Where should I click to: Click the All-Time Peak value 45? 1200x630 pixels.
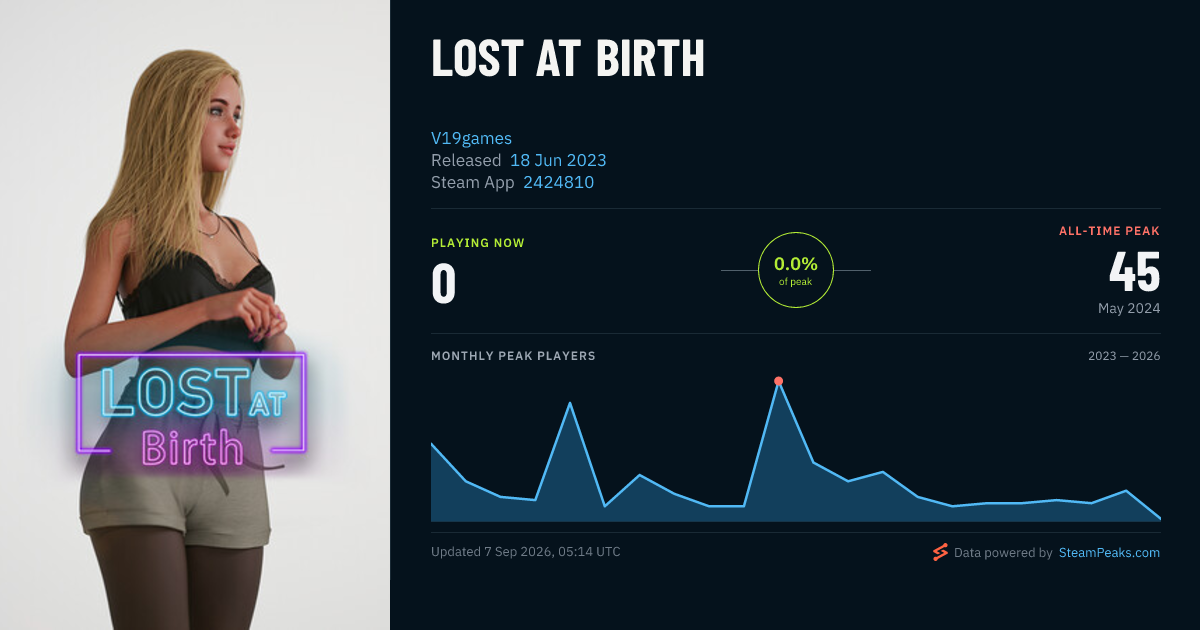point(1135,272)
